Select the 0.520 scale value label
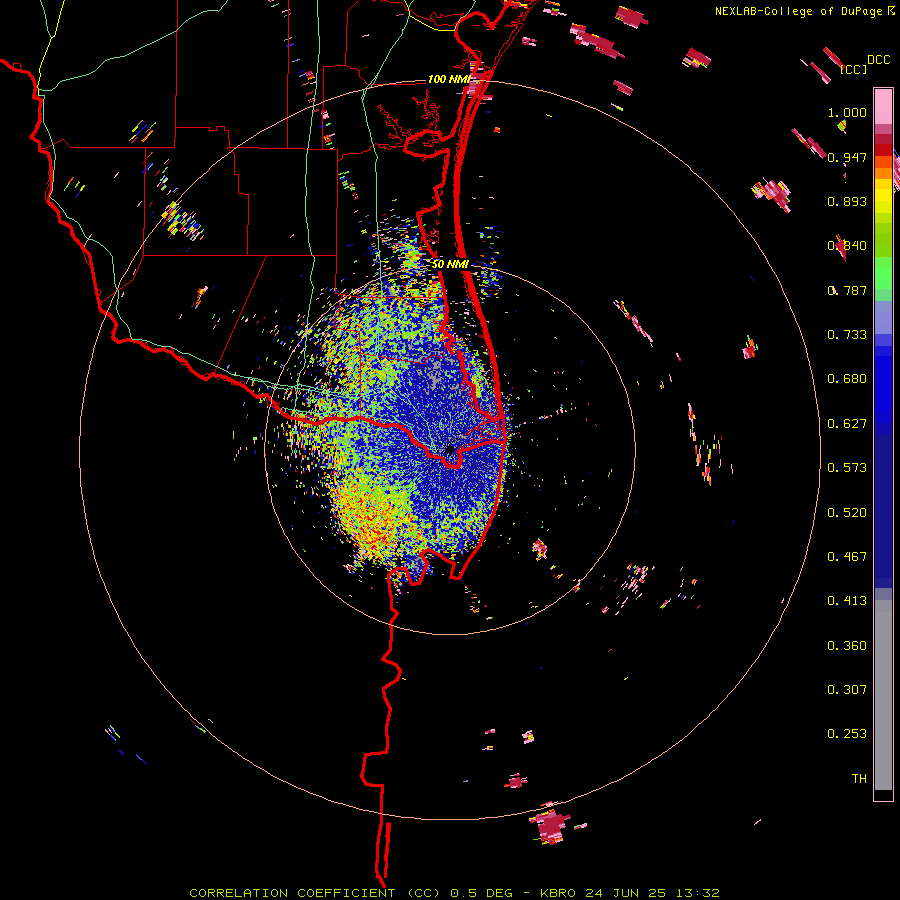Screen dimensions: 900x900 pyautogui.click(x=847, y=513)
